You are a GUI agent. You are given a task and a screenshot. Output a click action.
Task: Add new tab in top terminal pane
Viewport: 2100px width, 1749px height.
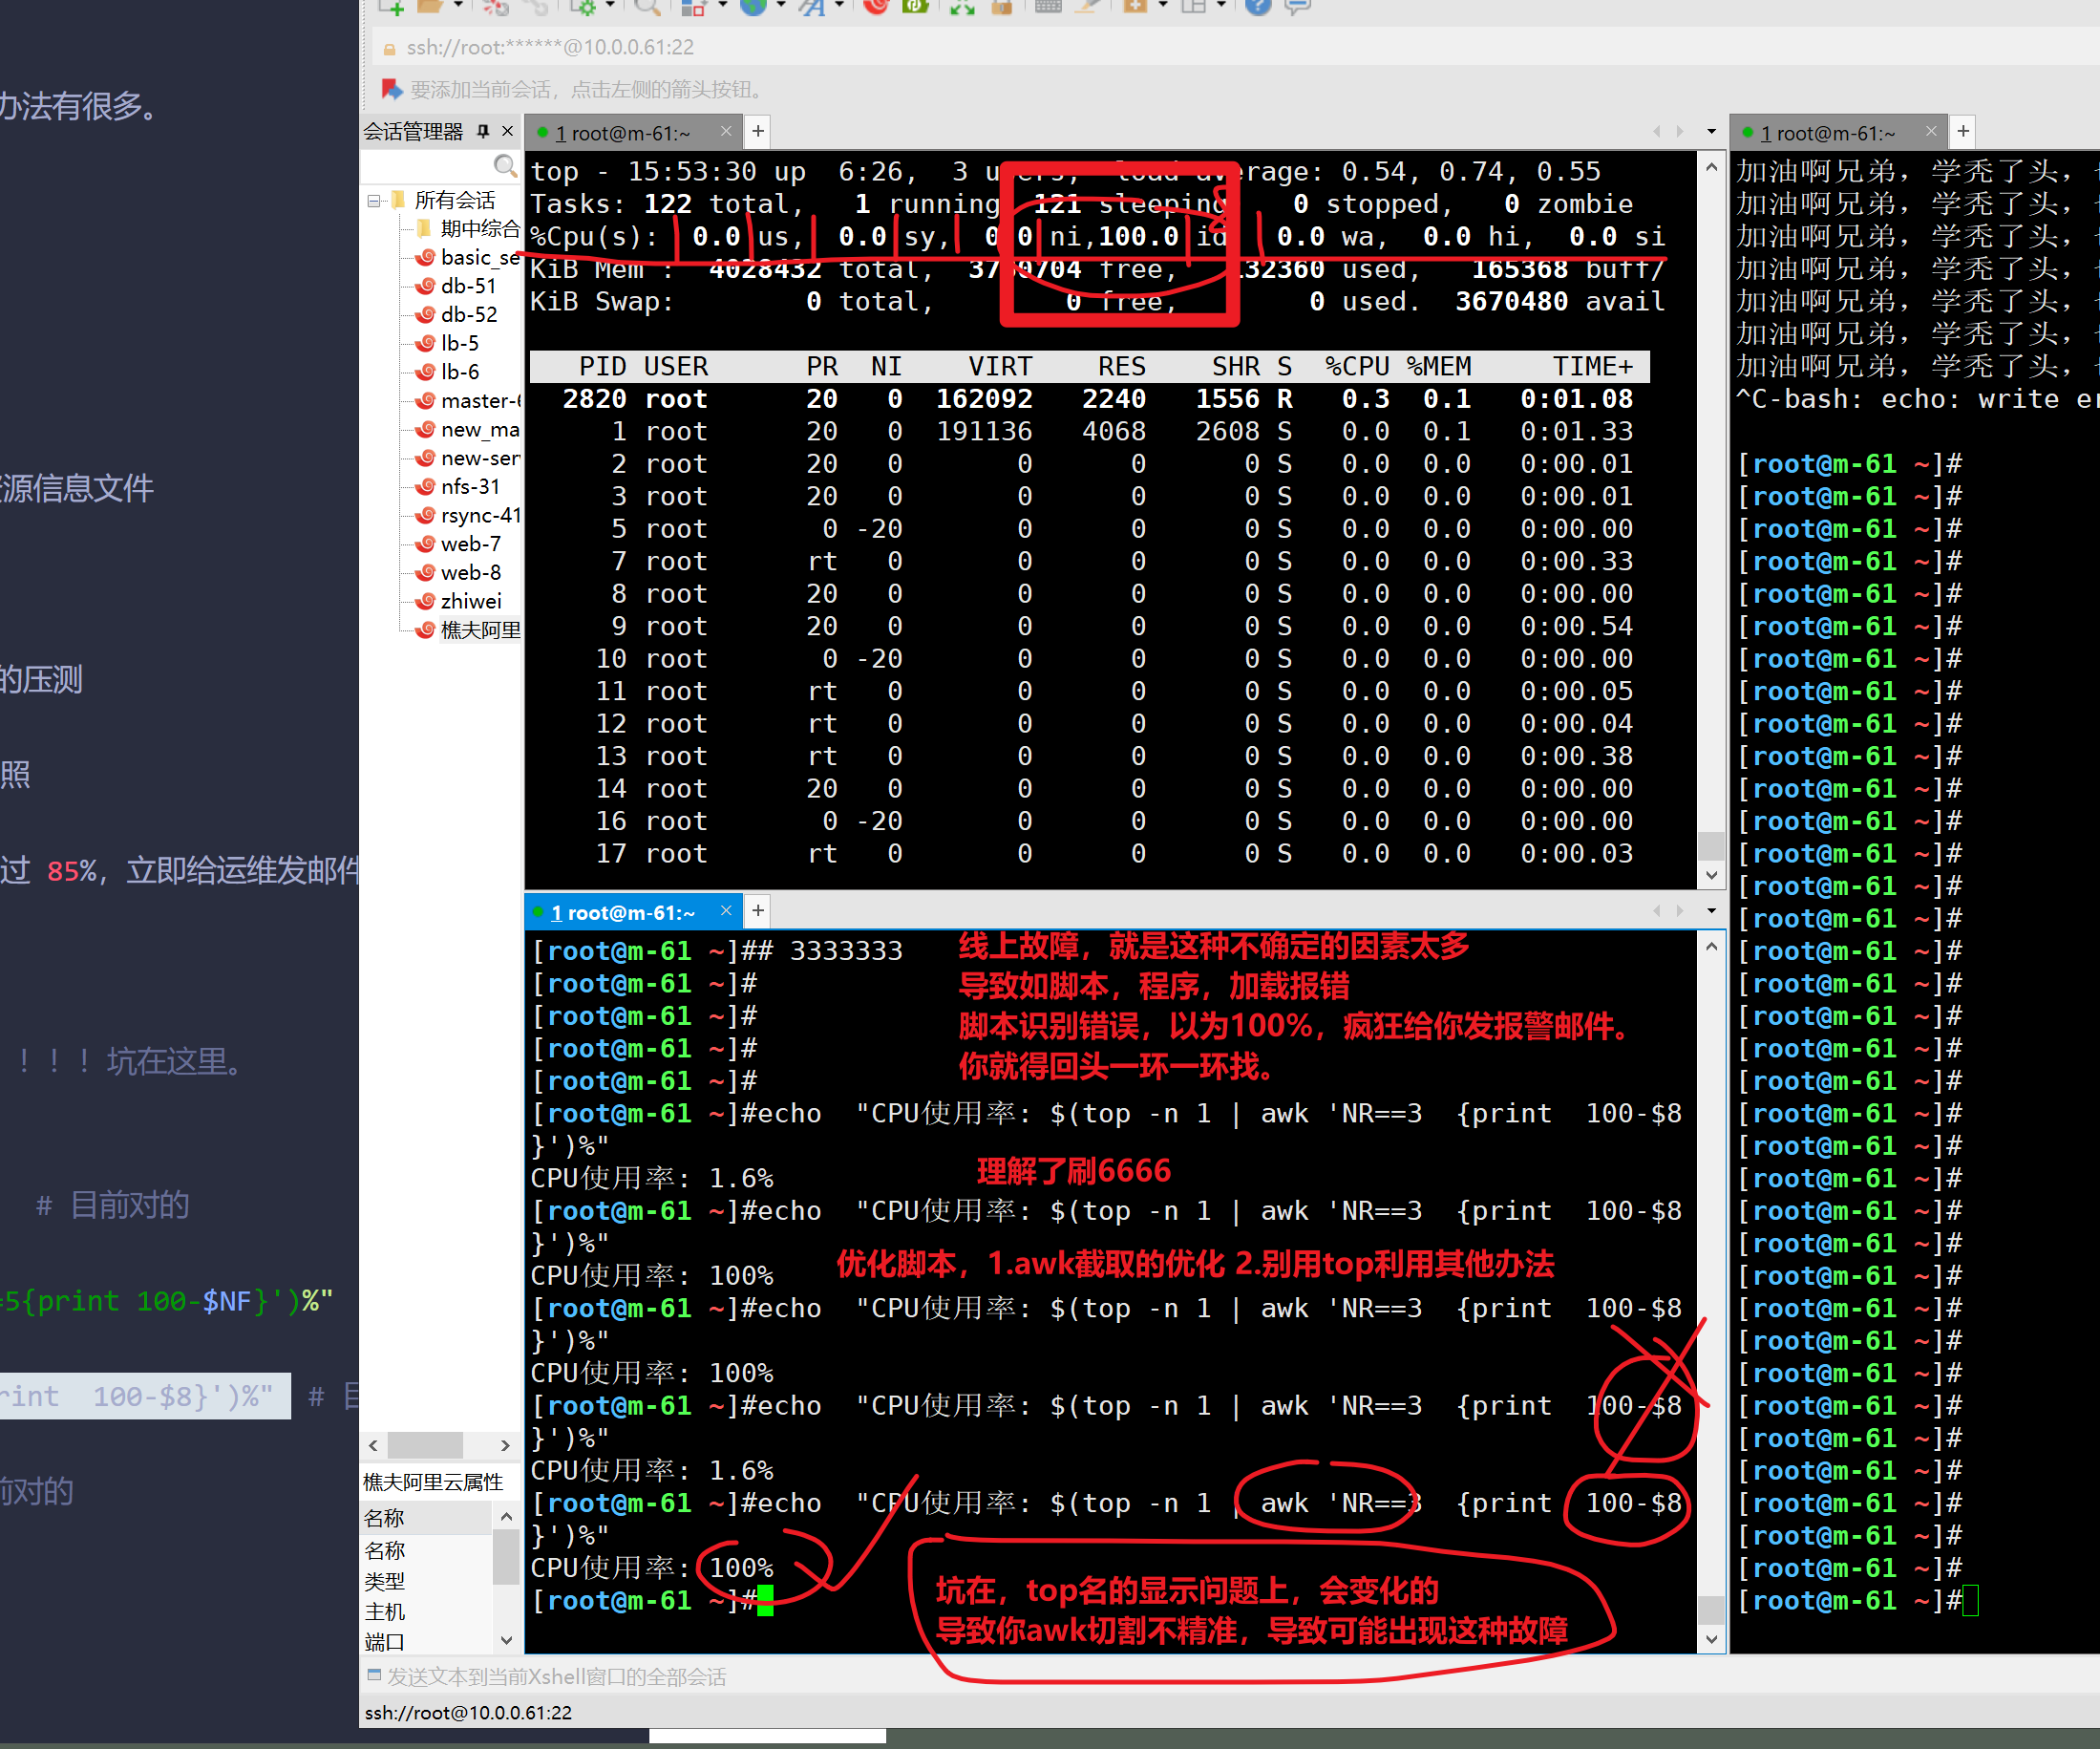tap(758, 131)
